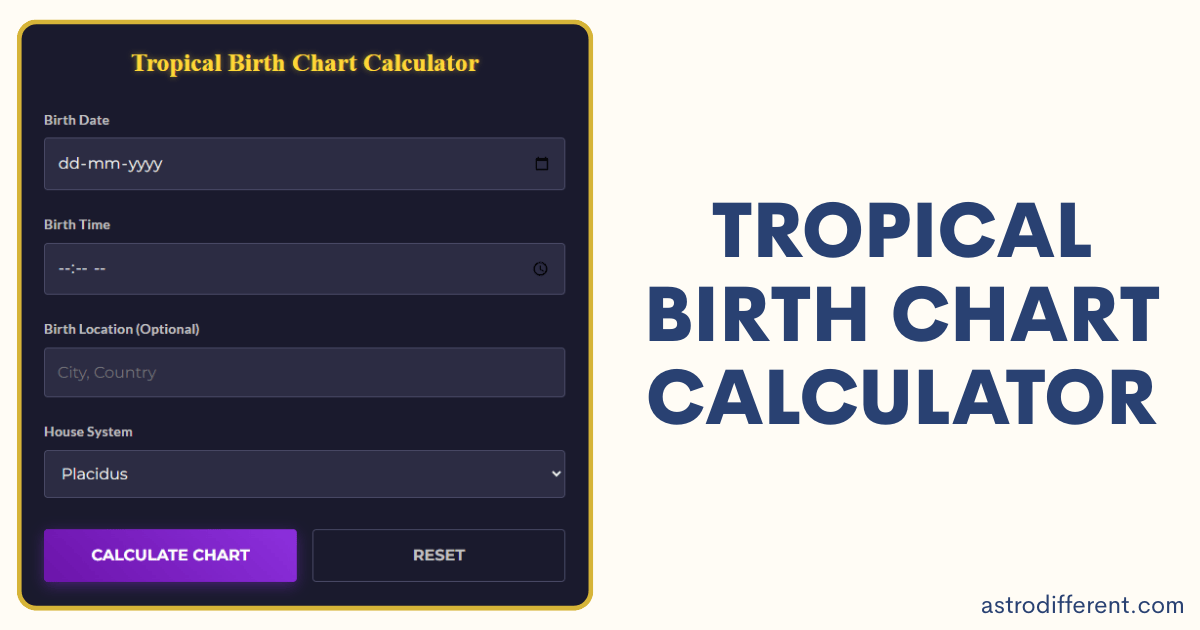This screenshot has height=630, width=1200.
Task: Focus the City, Country location field
Action: tap(304, 372)
